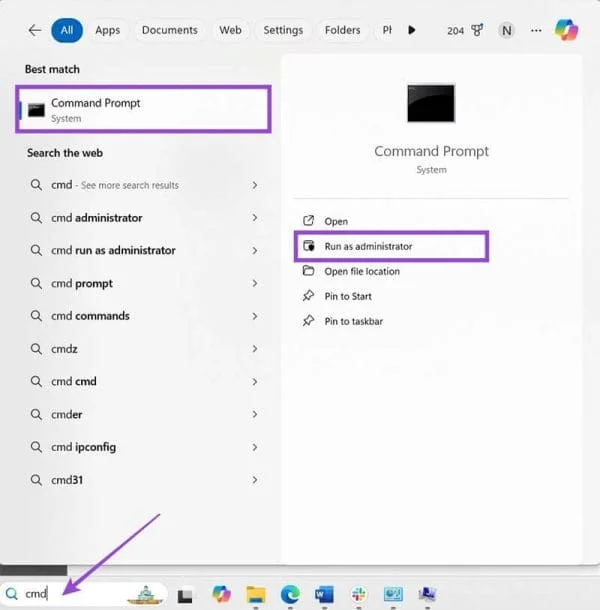600x610 pixels.
Task: Expand chevron next to 'cmd ipconfig'
Action: 255,447
